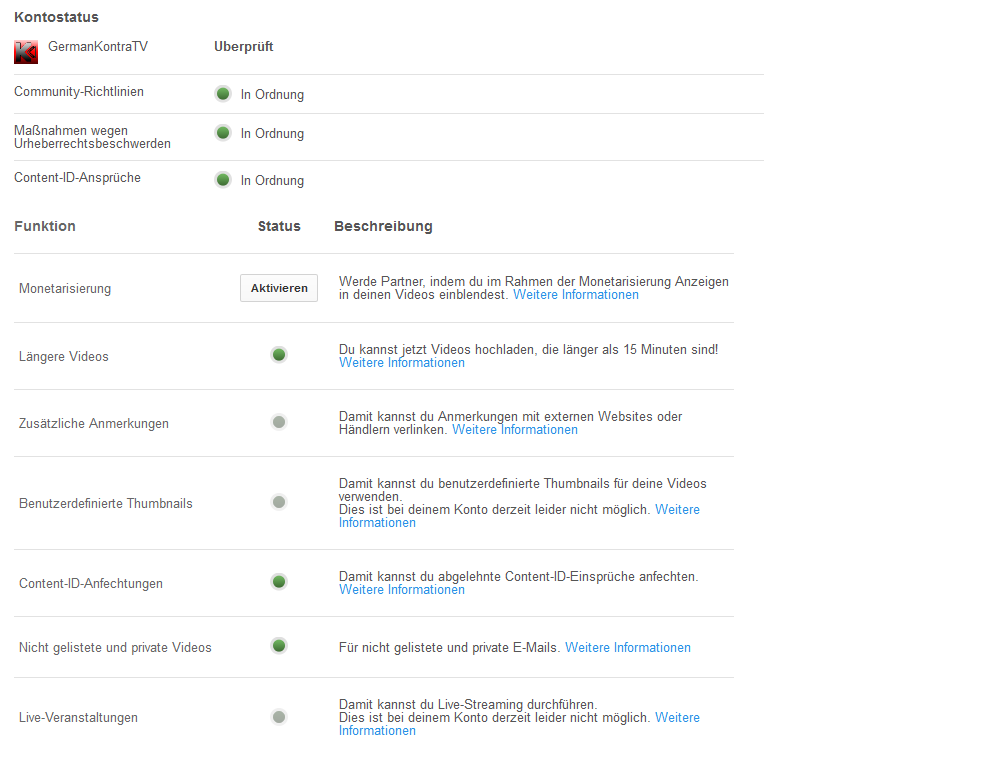Image resolution: width=1000 pixels, height=757 pixels.
Task: Follow Weitere Informationen link for Zusätzliche Anmerkungen
Action: [514, 430]
